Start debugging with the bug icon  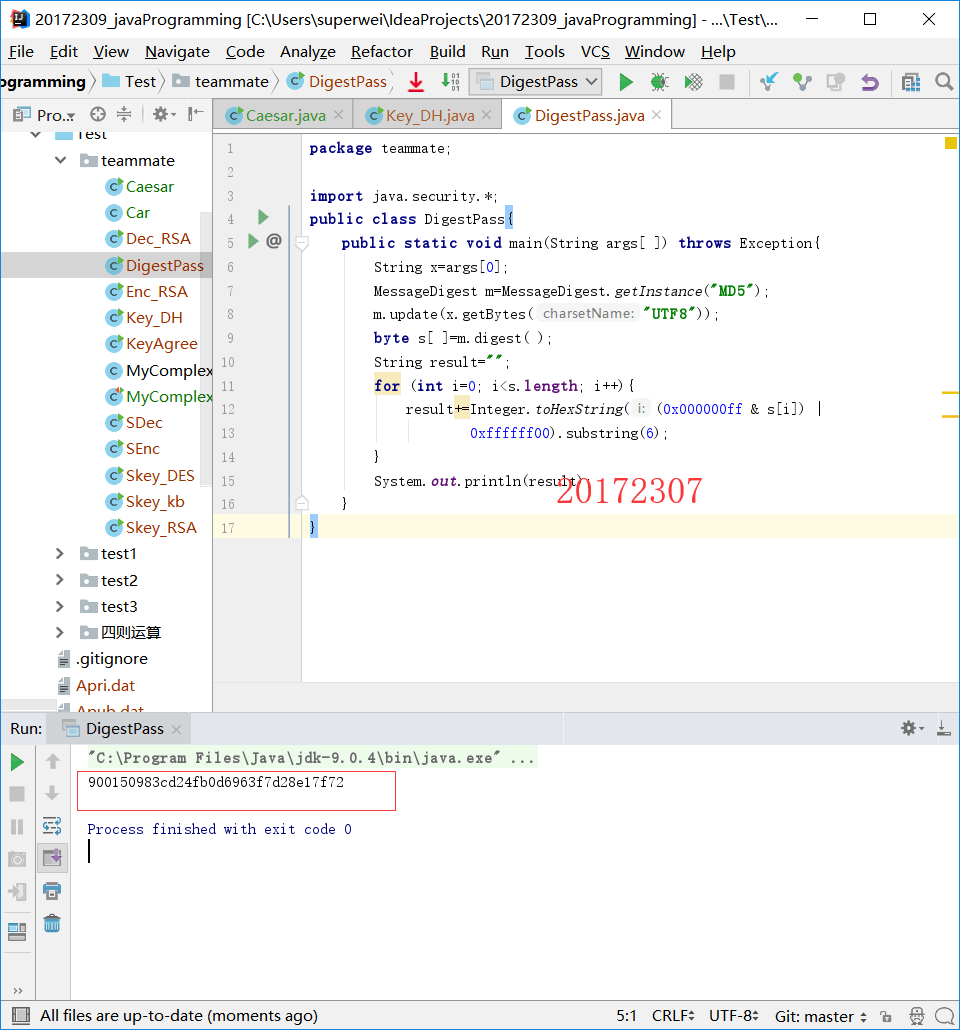659,82
